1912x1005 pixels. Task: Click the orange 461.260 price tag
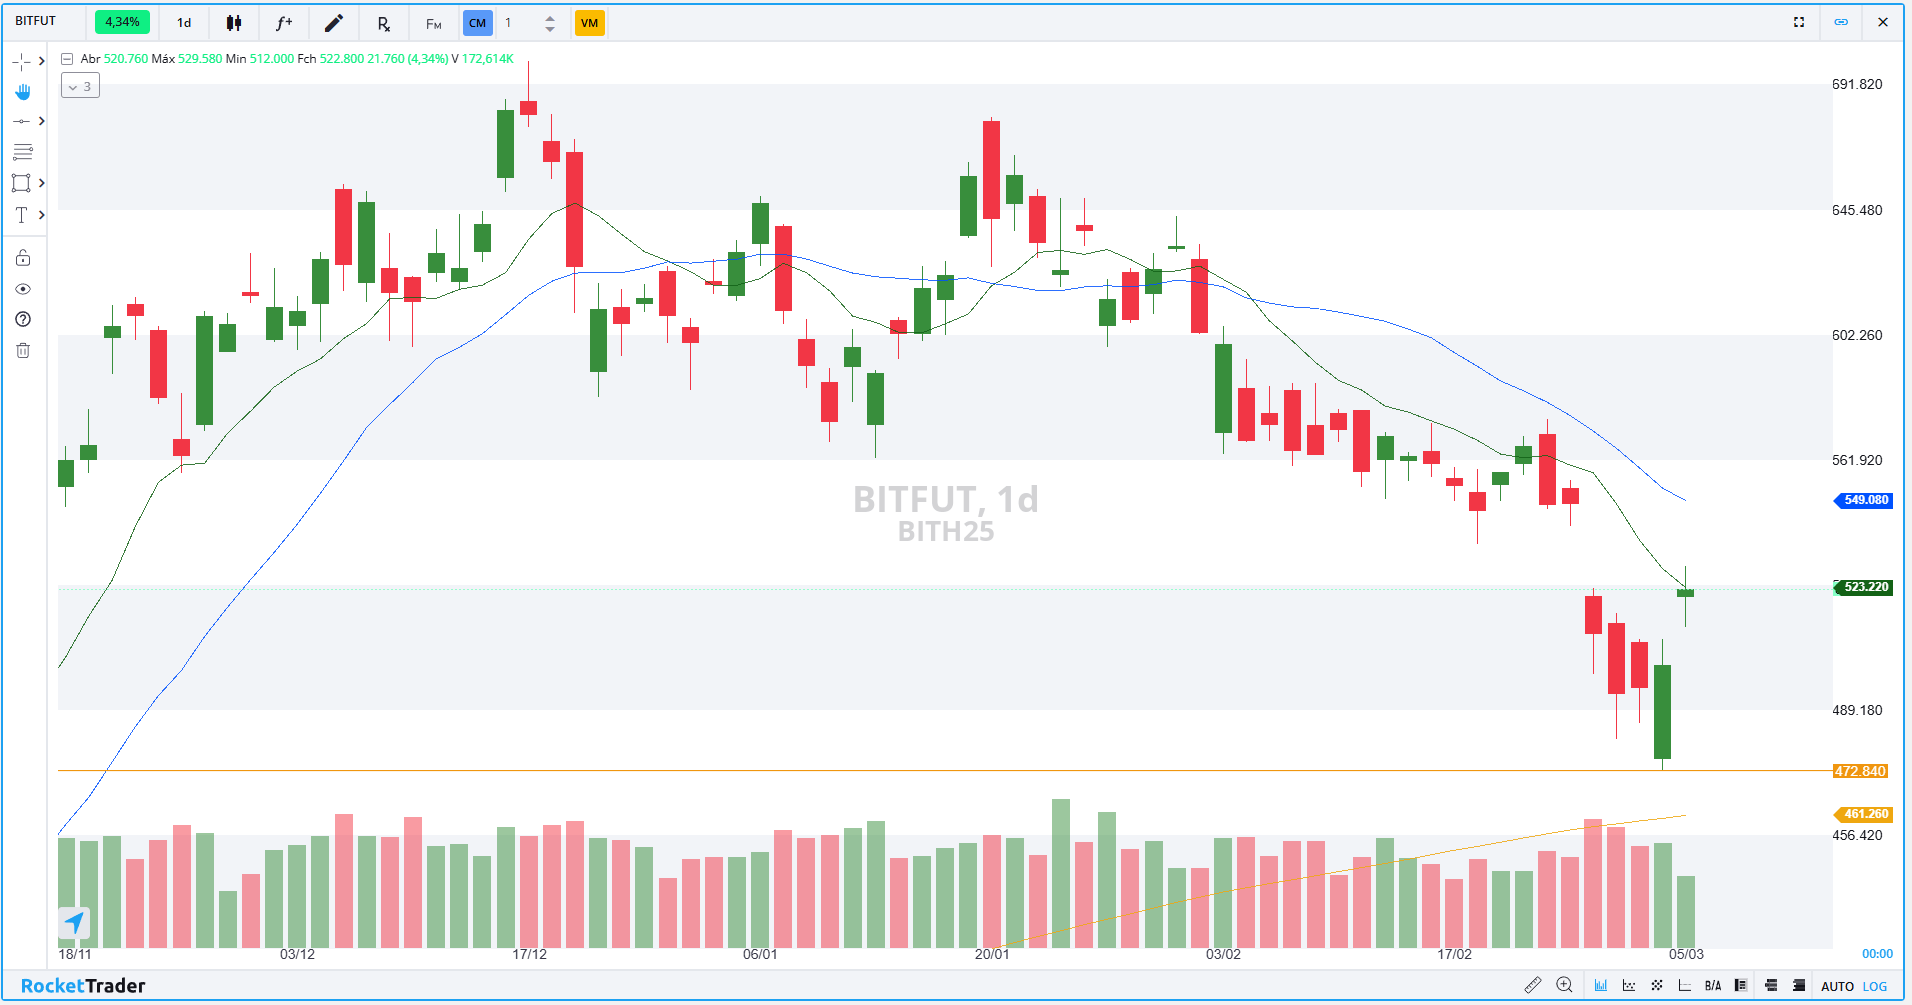[1864, 814]
